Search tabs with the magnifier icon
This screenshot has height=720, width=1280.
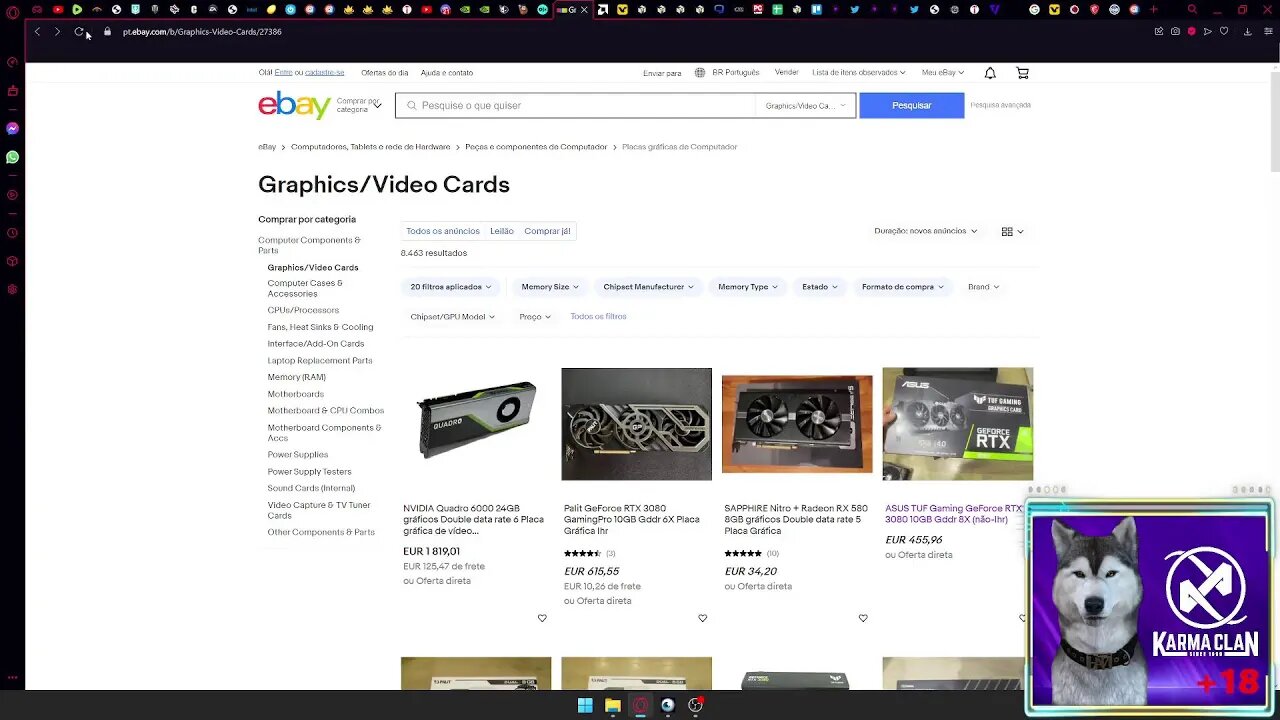[1192, 10]
